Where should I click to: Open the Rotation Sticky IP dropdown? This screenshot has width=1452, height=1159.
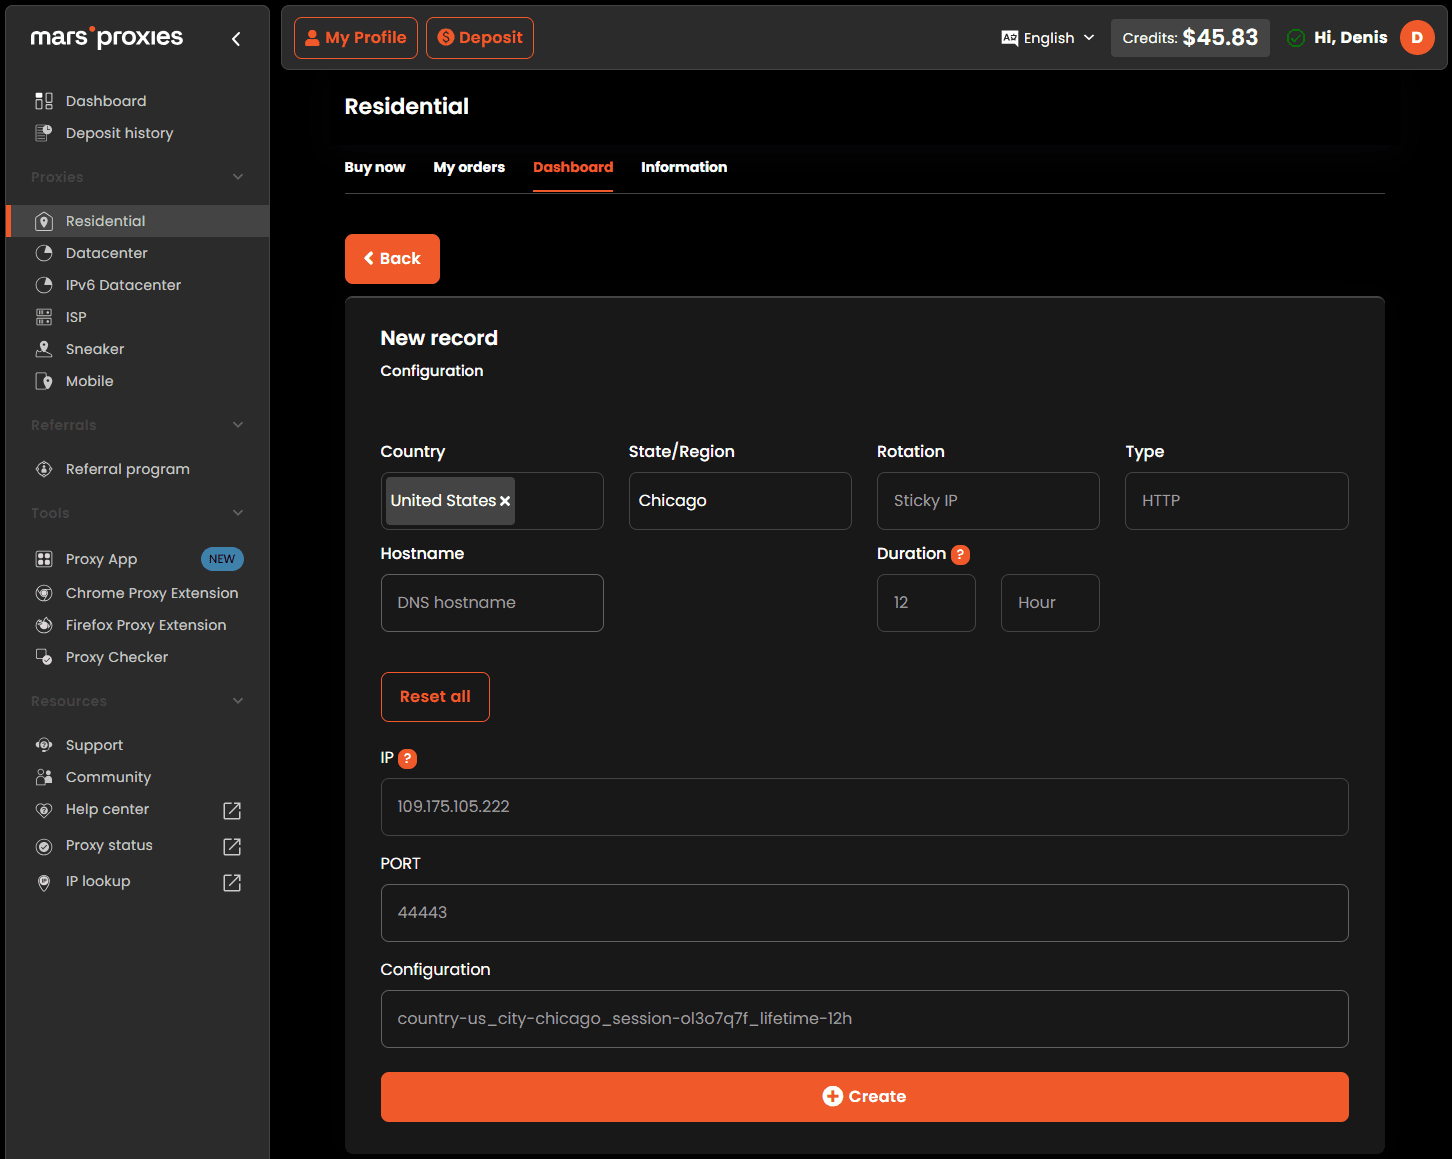click(x=987, y=501)
